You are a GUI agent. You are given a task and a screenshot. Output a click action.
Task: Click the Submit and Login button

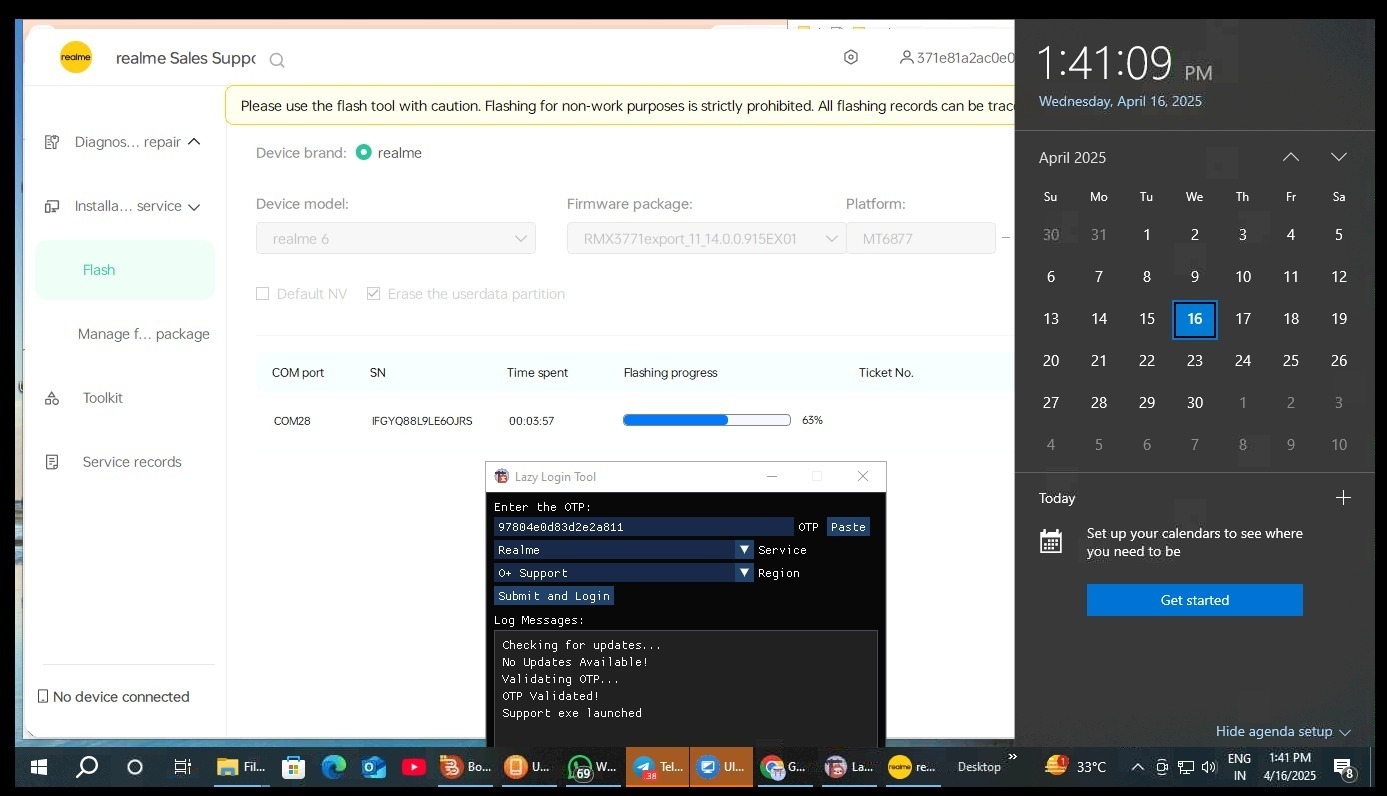pyautogui.click(x=554, y=596)
